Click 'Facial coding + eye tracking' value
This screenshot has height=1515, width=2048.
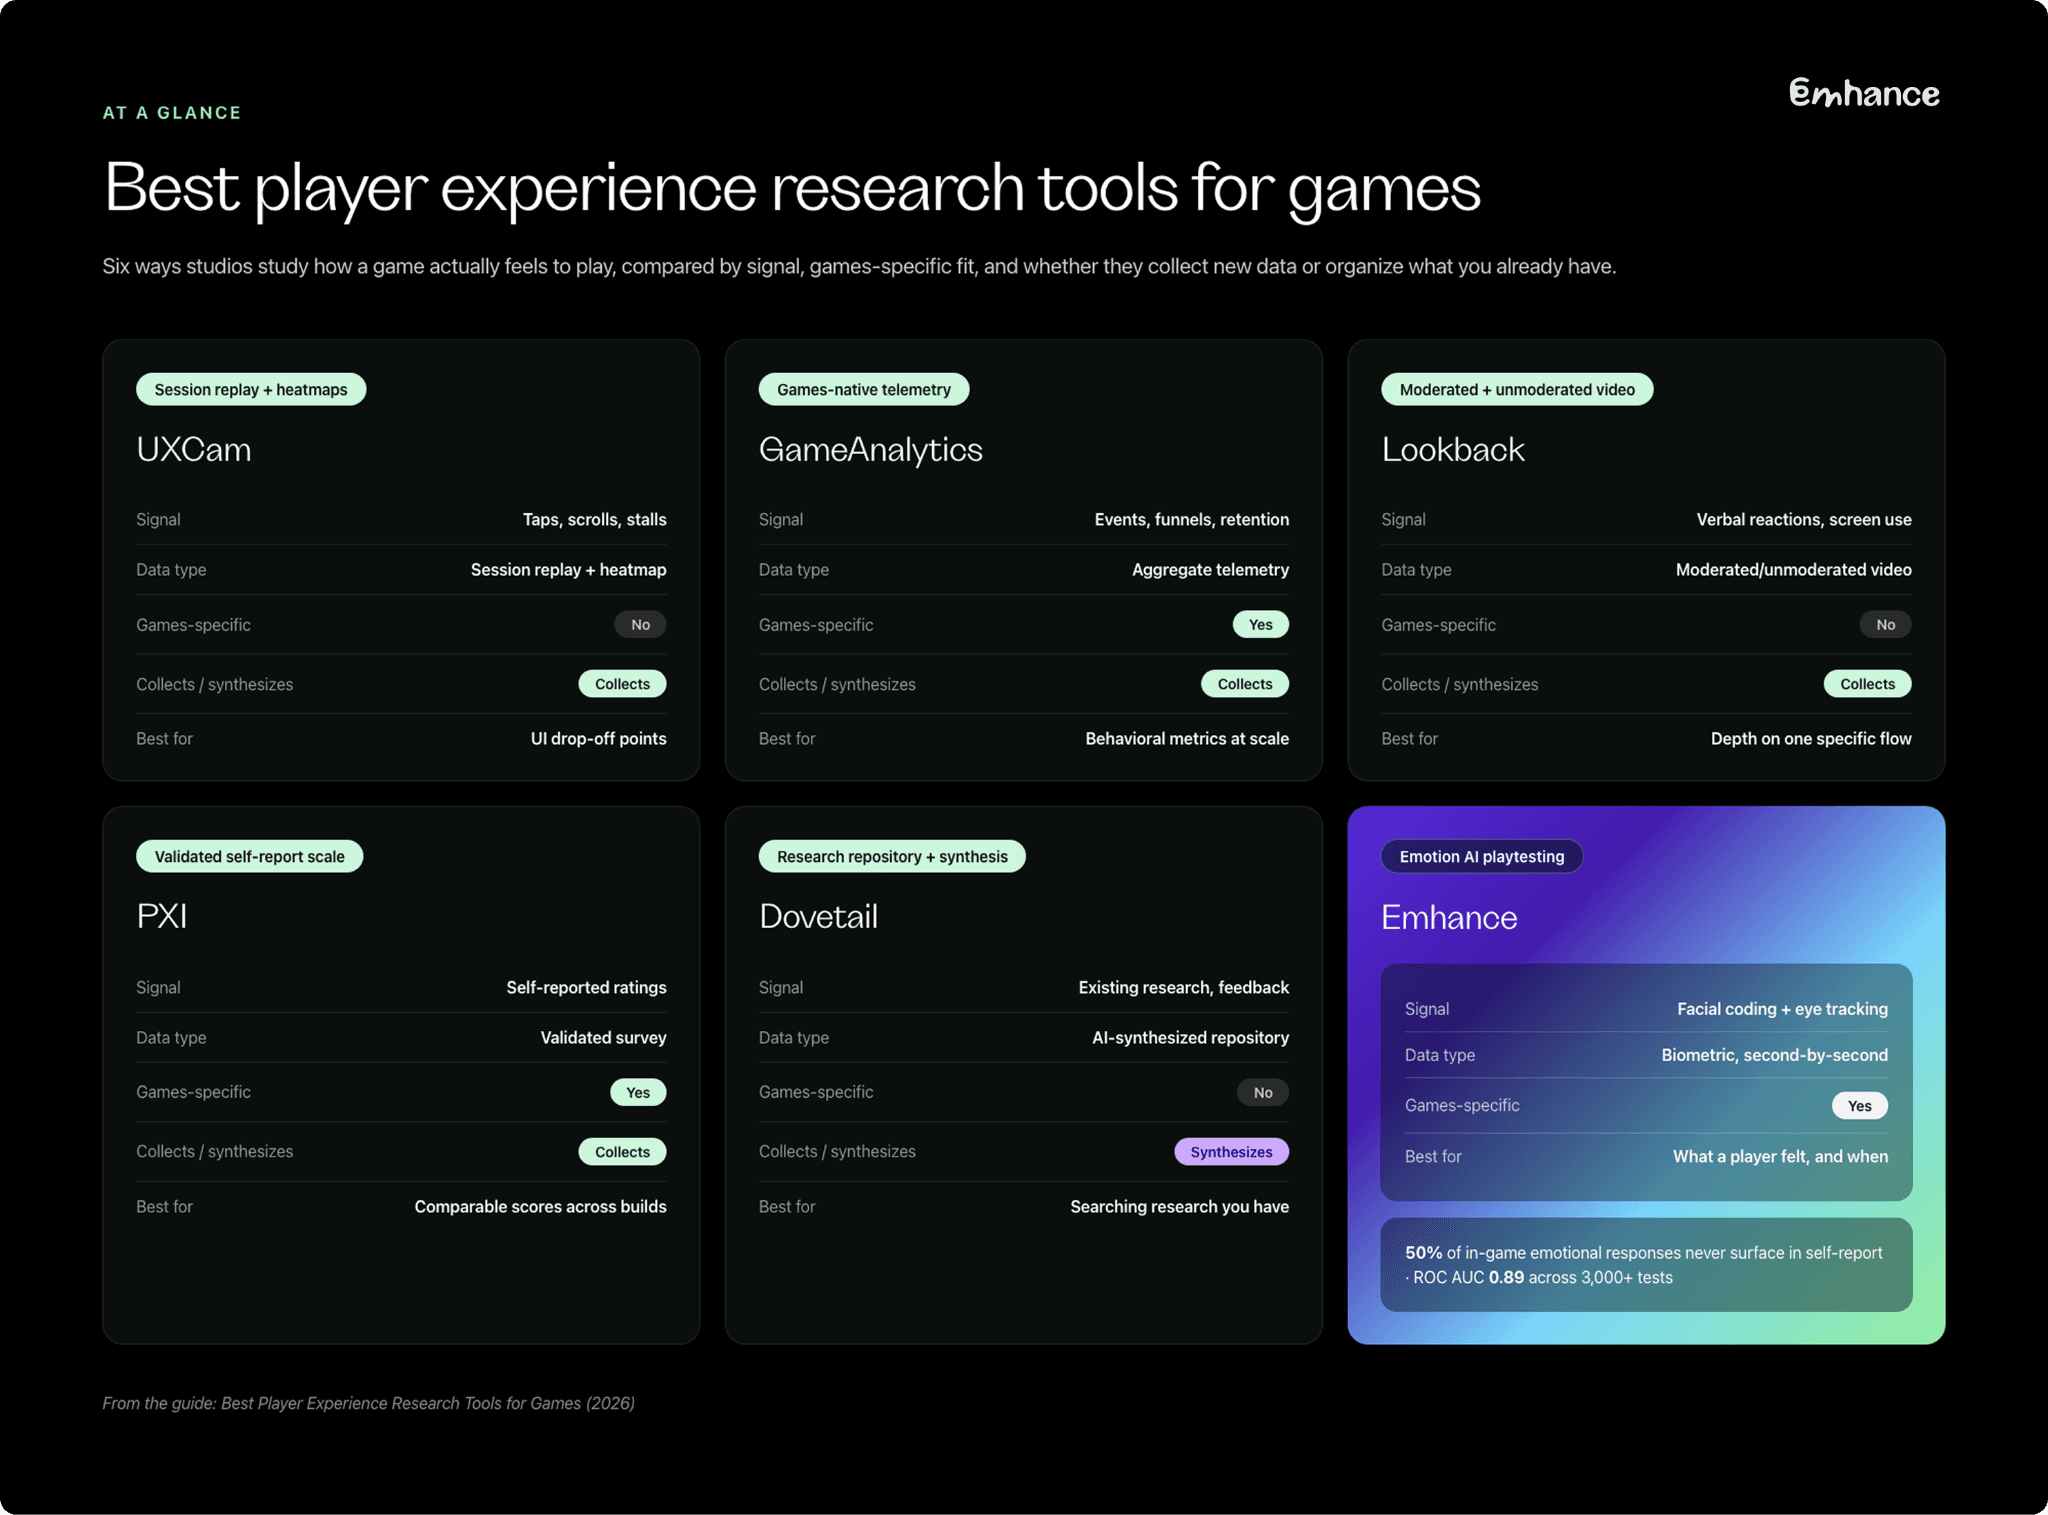(1782, 1009)
